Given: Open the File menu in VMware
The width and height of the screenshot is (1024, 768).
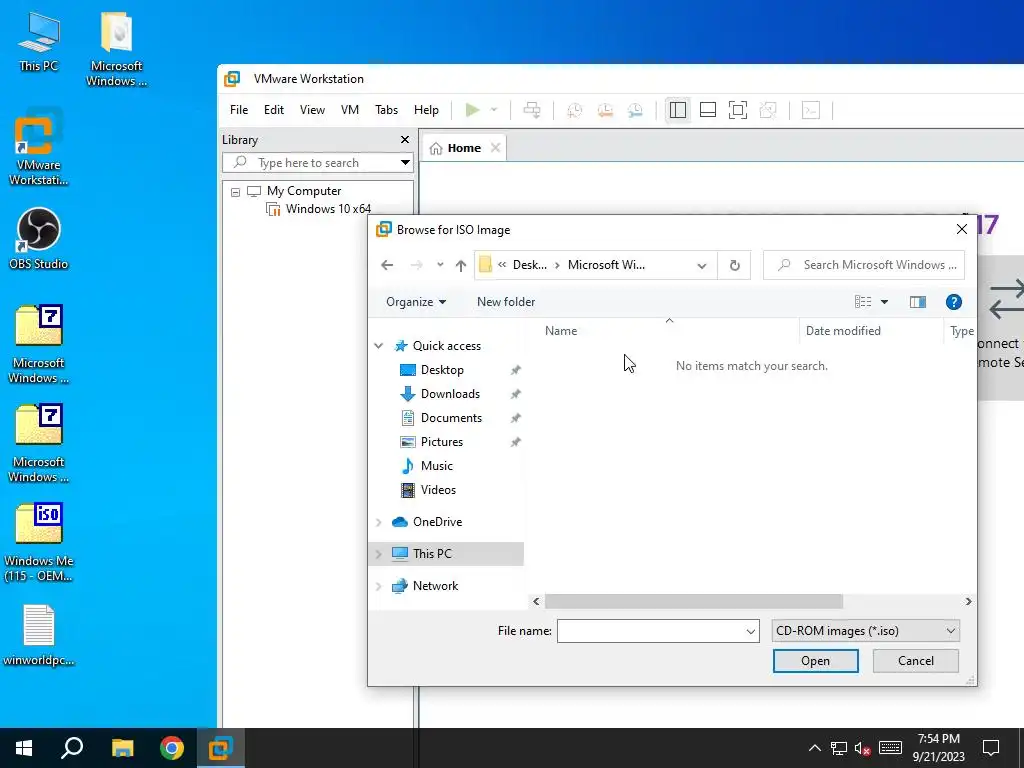Looking at the screenshot, I should tap(239, 110).
